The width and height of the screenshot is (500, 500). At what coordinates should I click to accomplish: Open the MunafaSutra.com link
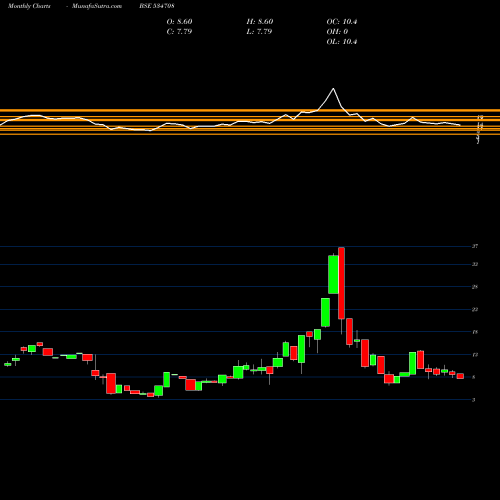pyautogui.click(x=97, y=6)
